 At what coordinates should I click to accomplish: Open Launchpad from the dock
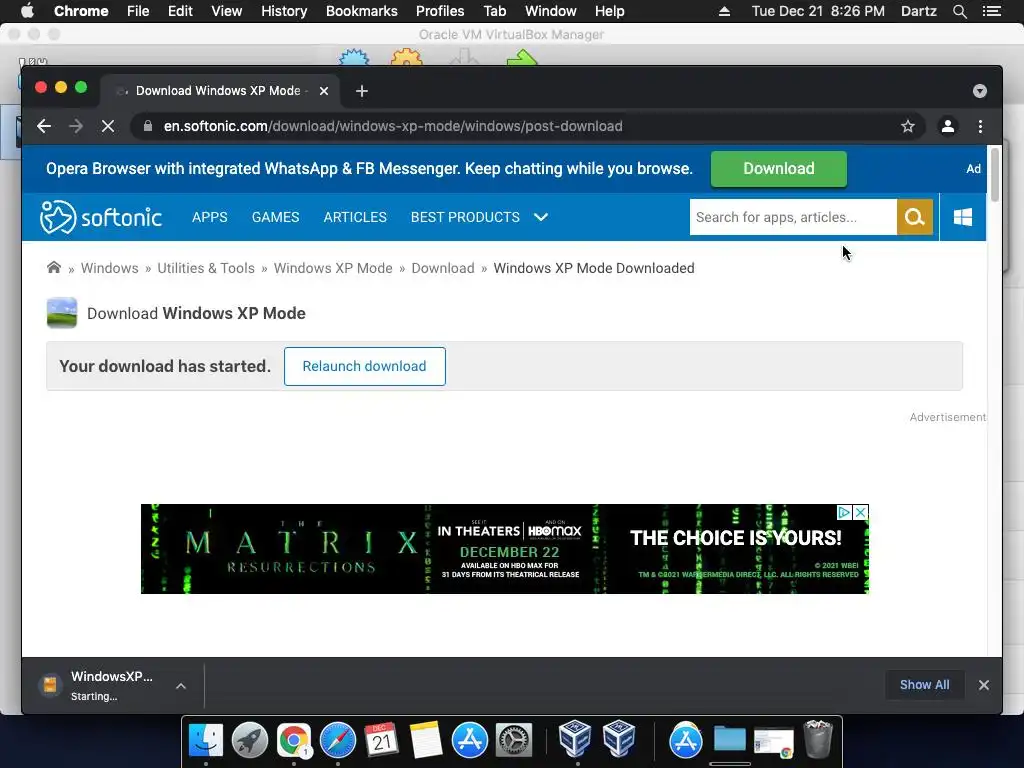tap(249, 740)
